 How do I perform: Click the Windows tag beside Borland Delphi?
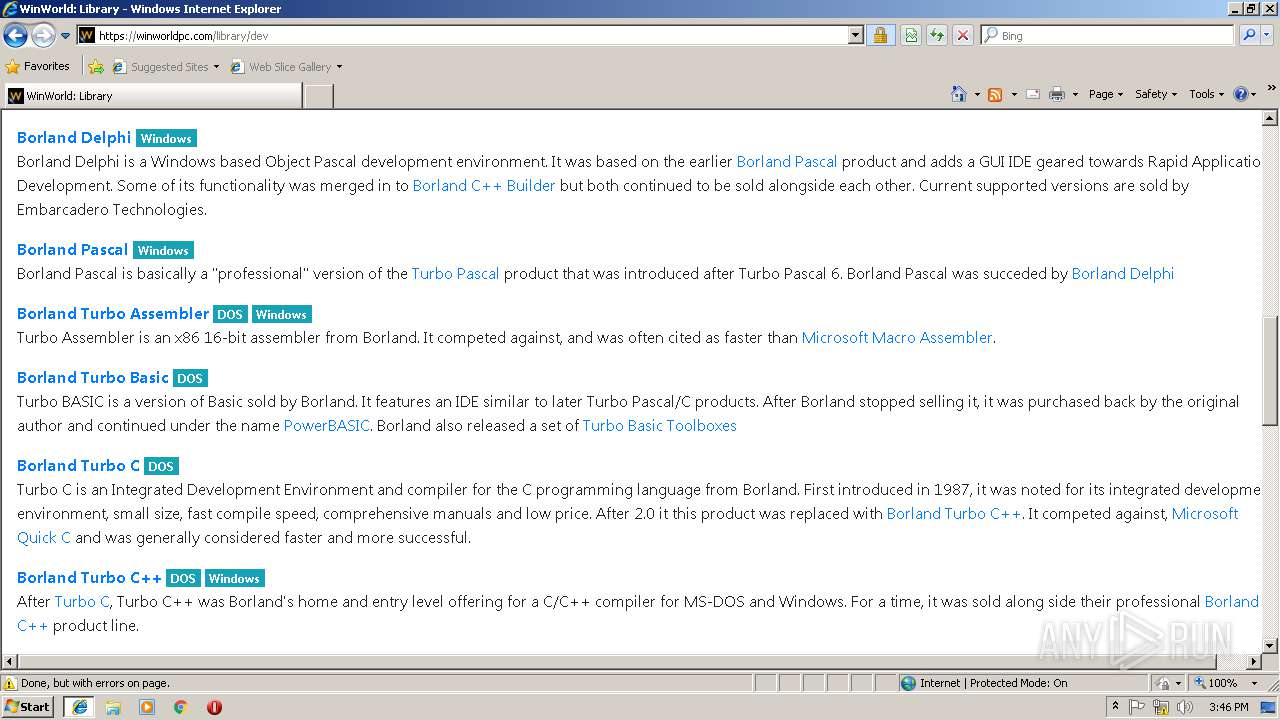click(166, 139)
